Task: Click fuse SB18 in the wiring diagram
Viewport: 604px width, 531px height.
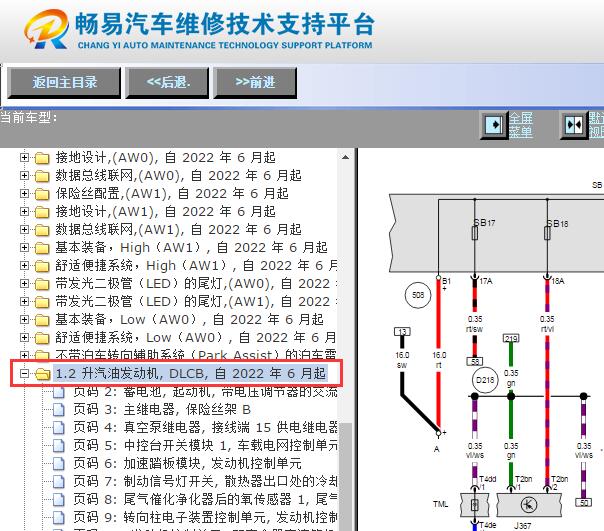Action: coord(547,233)
